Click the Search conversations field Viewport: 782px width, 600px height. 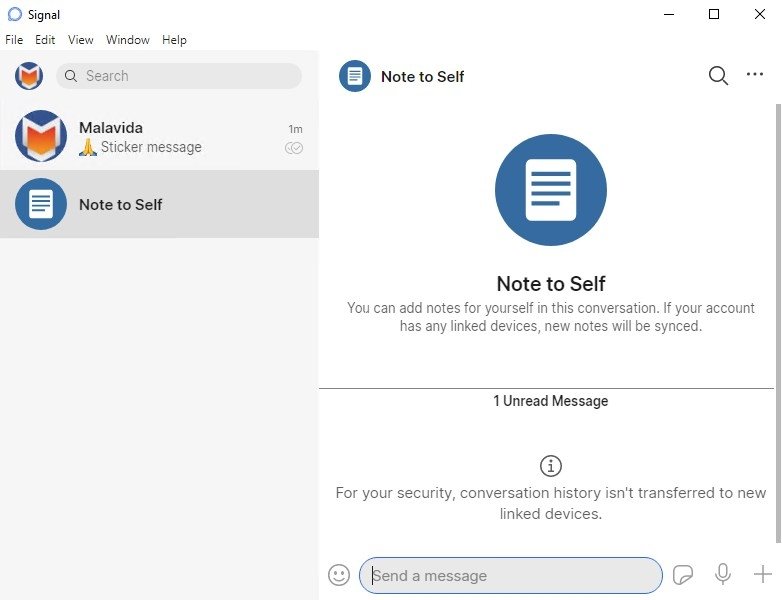(179, 76)
